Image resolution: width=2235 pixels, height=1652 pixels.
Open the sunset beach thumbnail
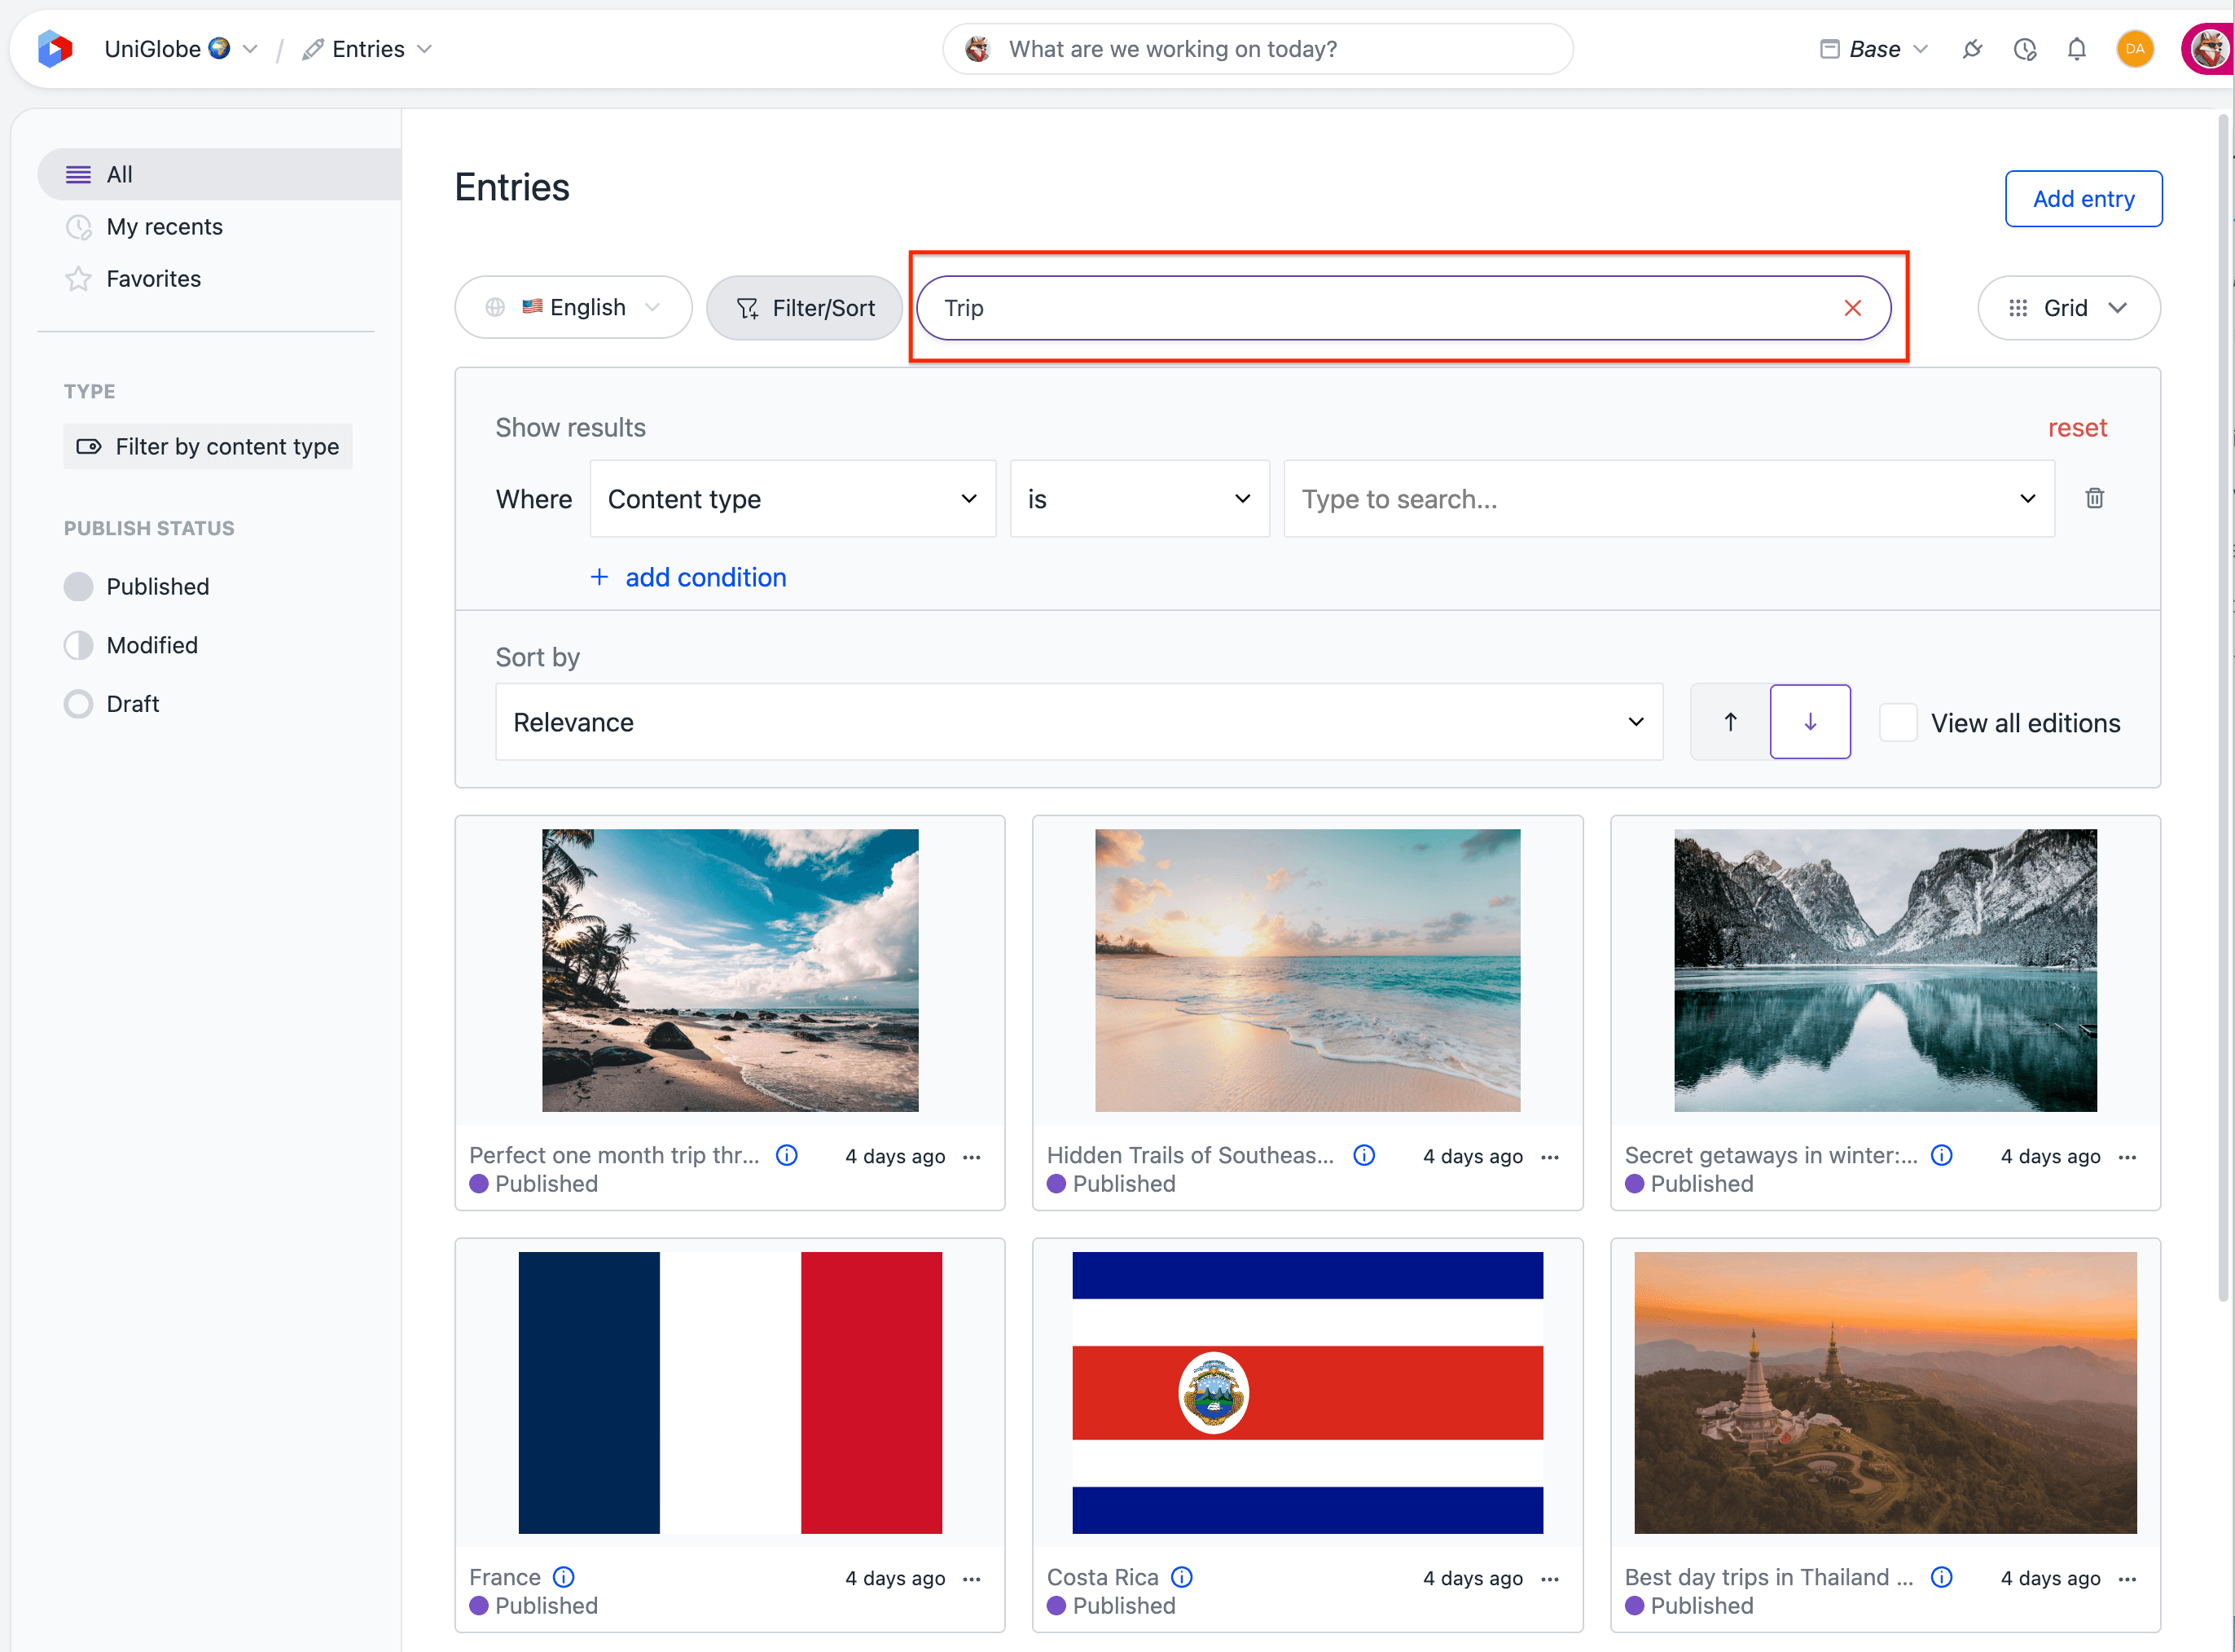click(x=1307, y=970)
